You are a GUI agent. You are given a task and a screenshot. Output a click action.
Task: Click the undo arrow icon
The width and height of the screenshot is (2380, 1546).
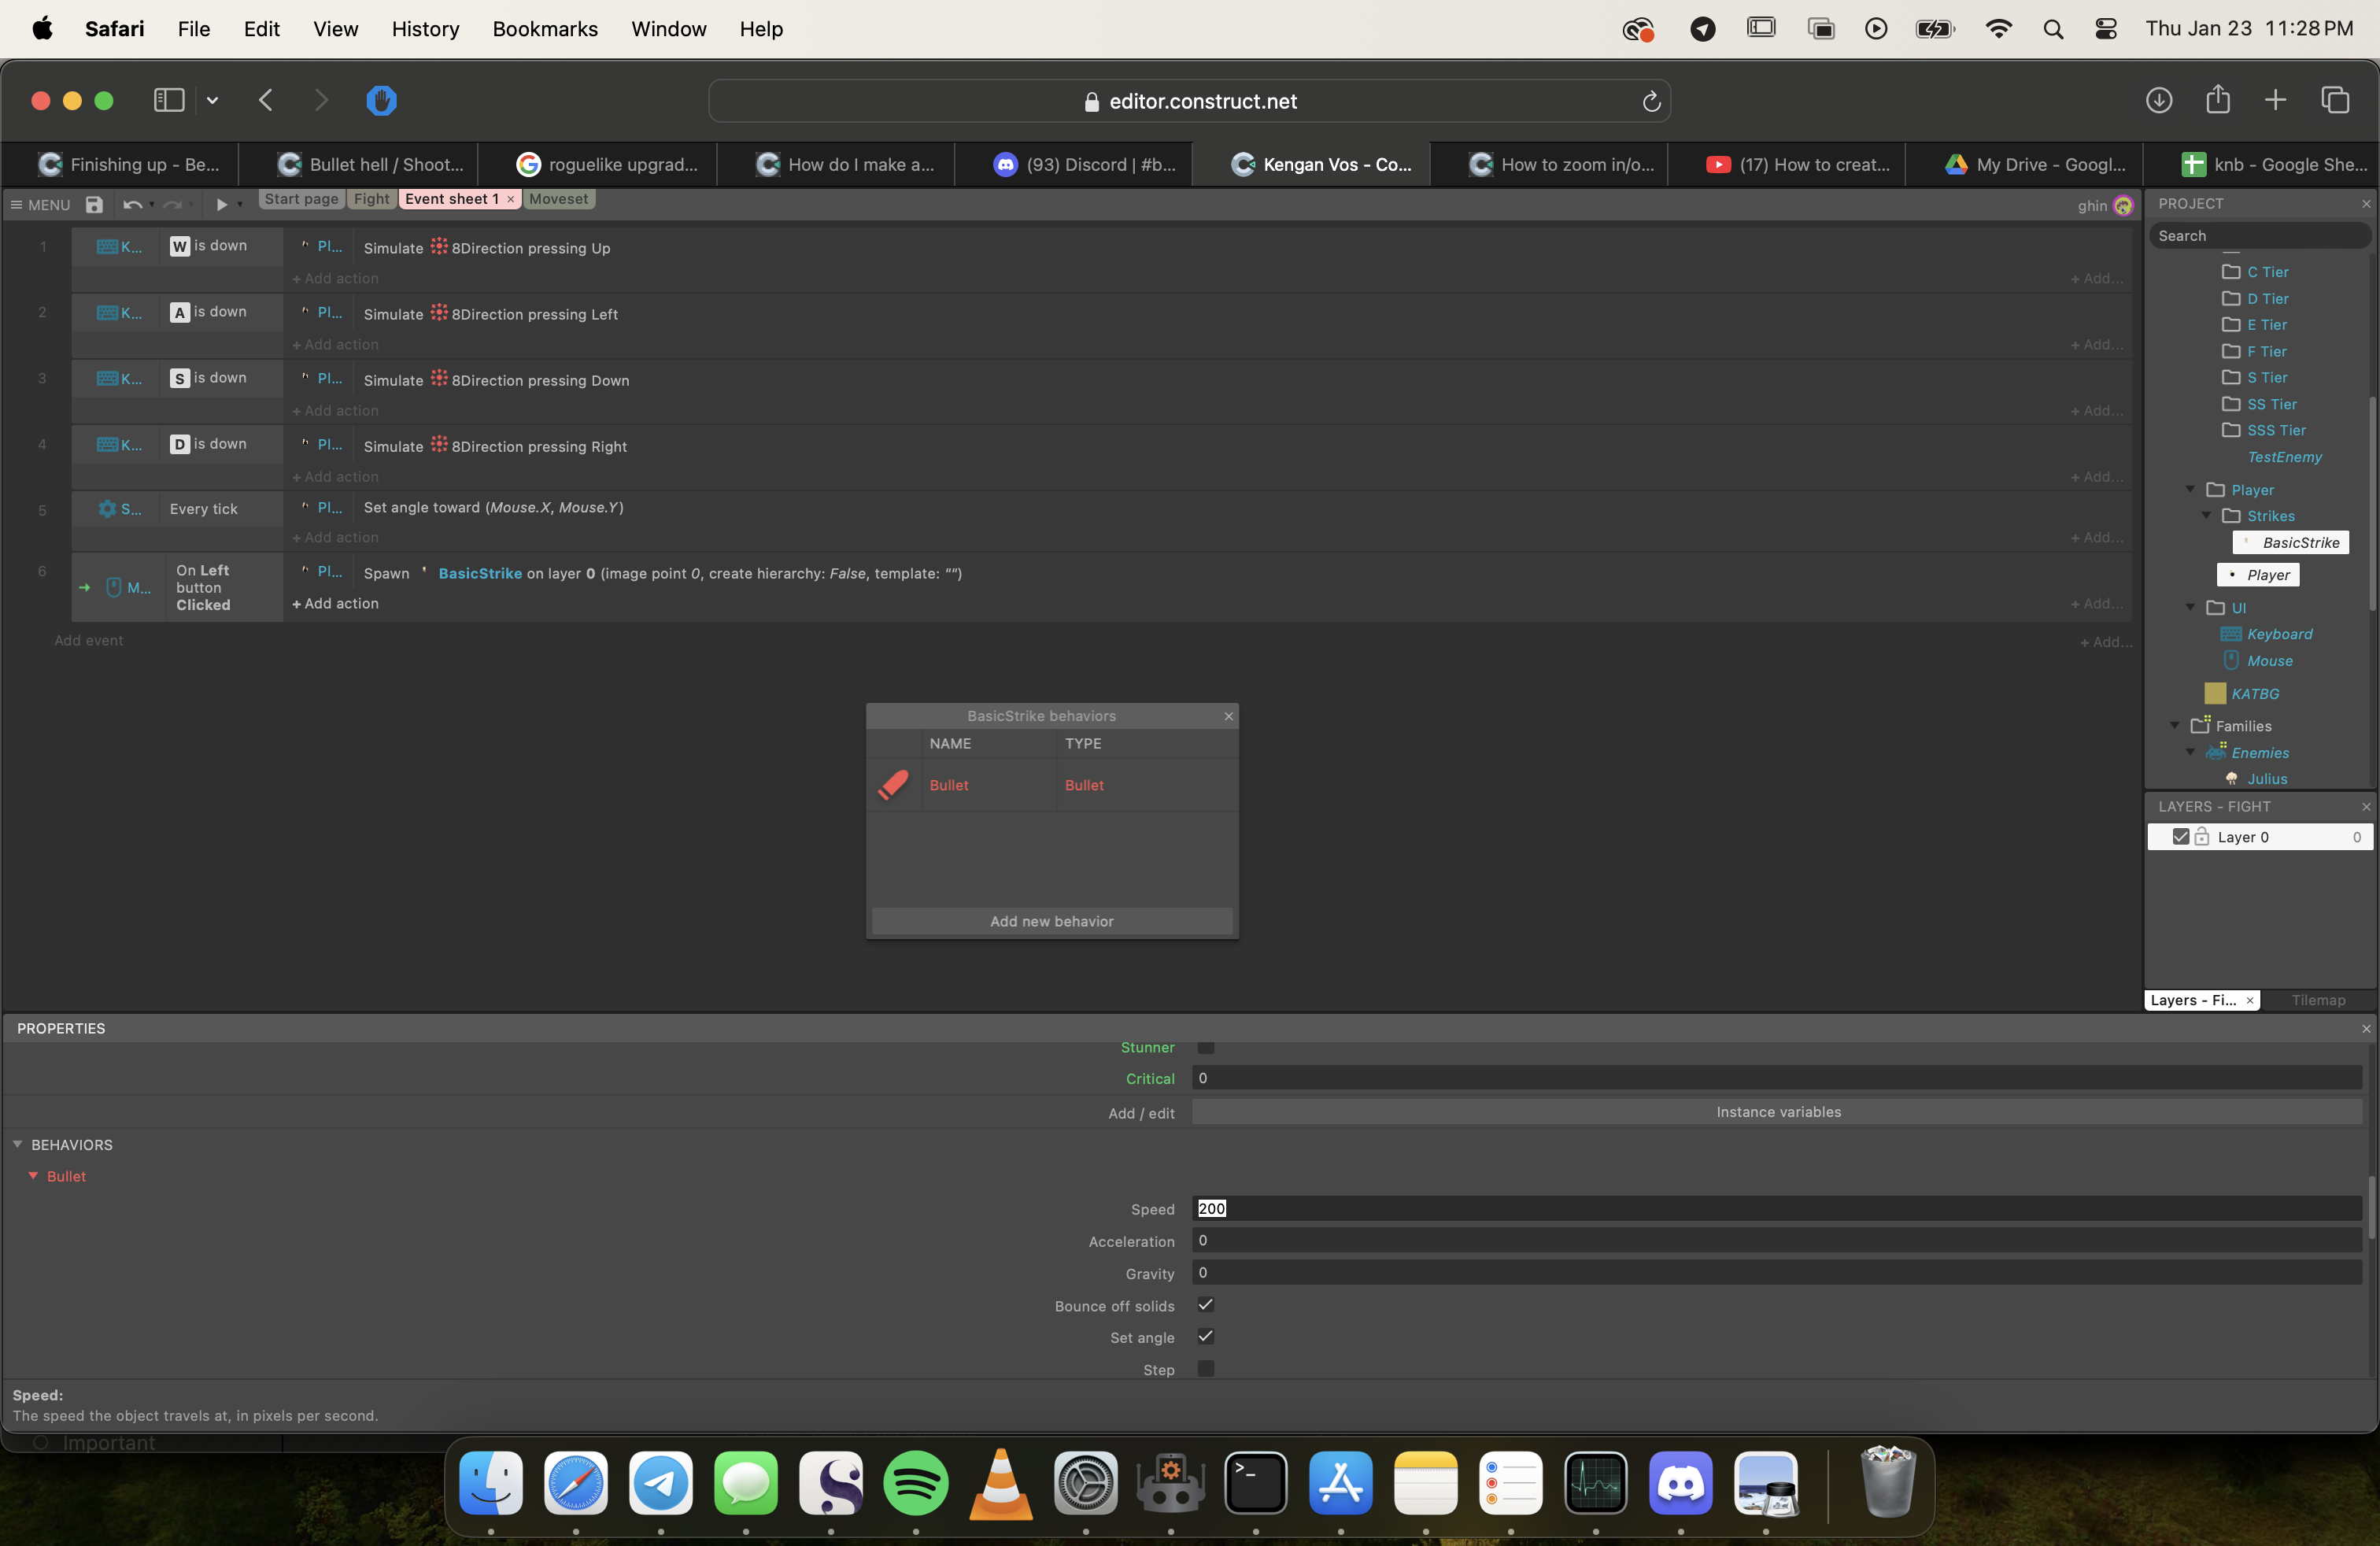131,204
